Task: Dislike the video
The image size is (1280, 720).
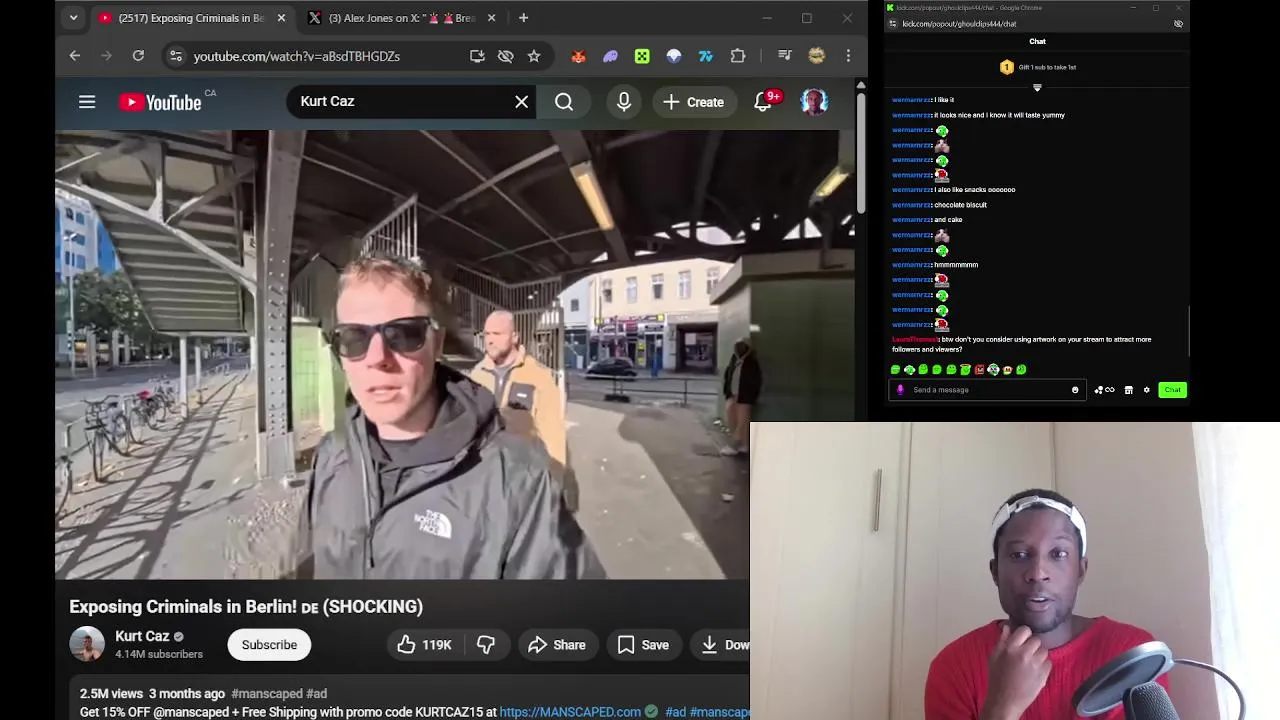Action: coord(486,645)
